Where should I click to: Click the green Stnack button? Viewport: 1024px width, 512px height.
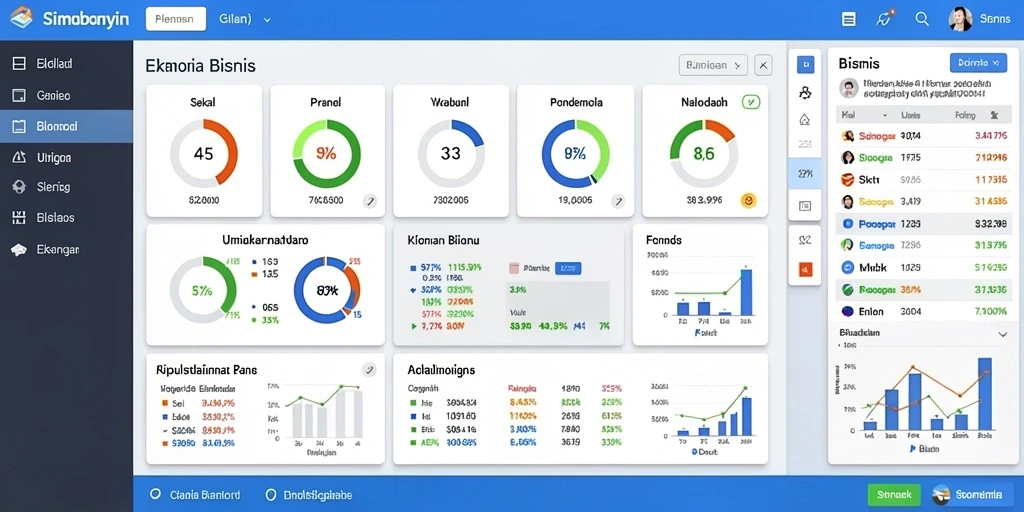[894, 494]
